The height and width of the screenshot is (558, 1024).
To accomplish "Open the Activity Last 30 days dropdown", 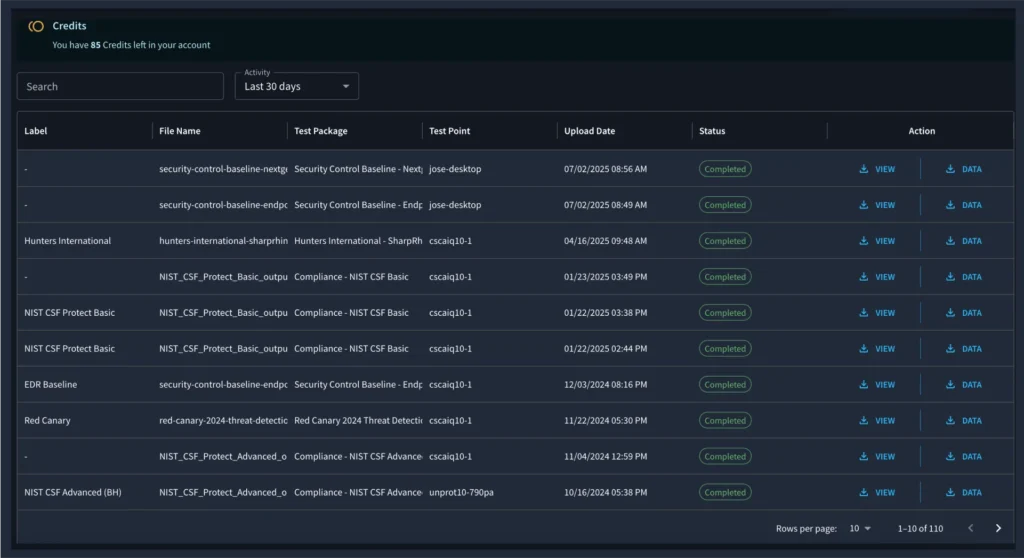I will point(296,87).
